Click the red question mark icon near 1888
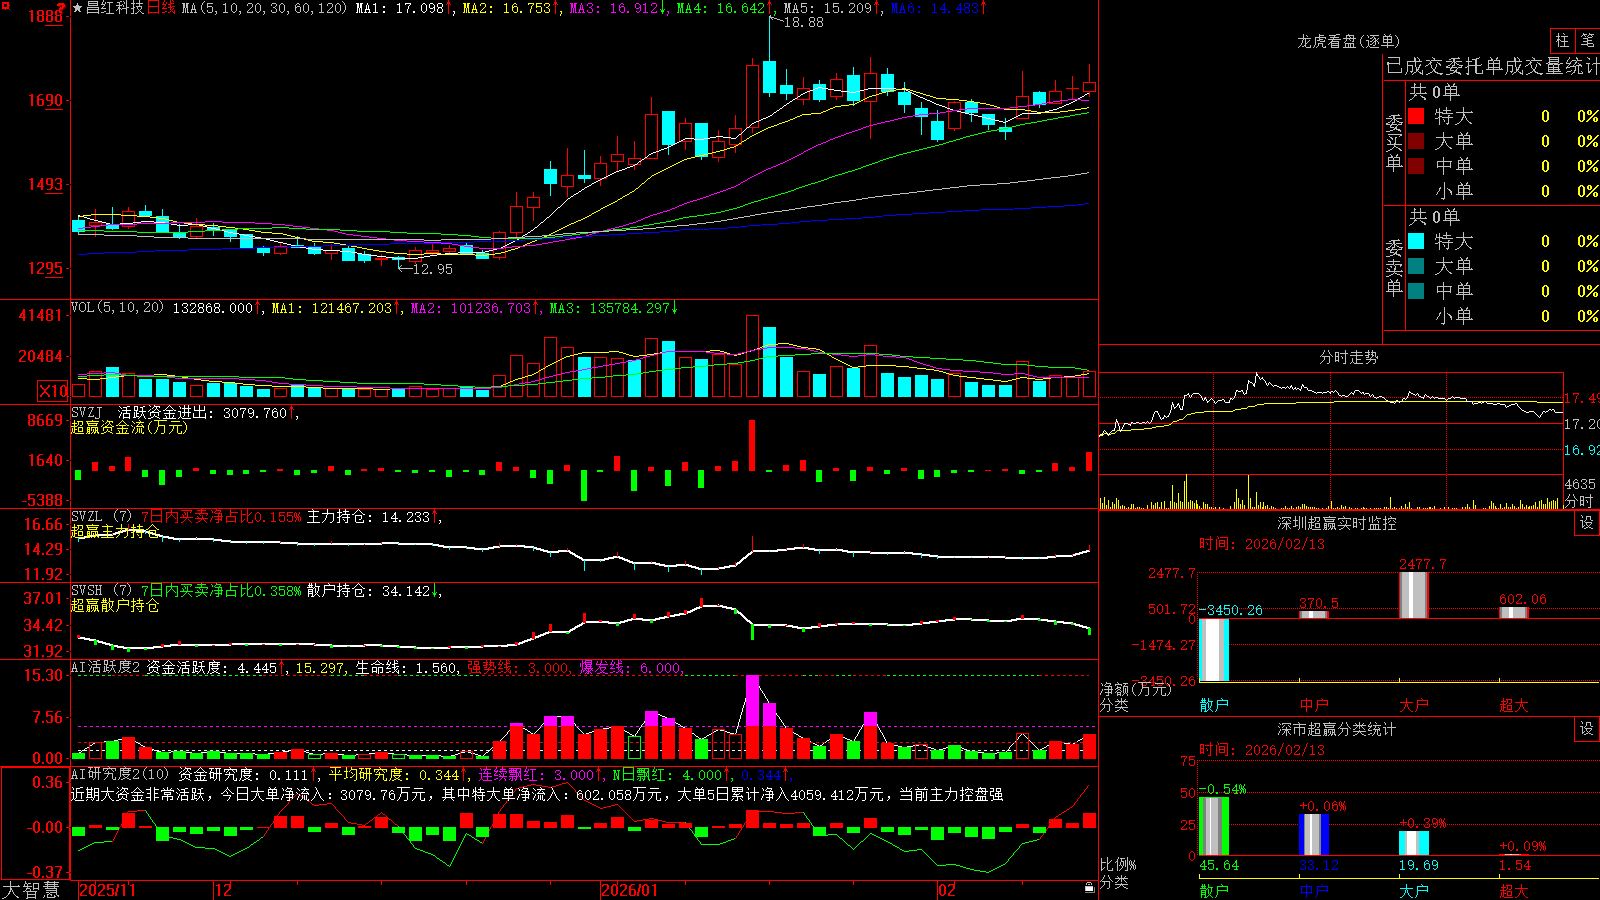Screen dimensions: 1600x900 click(x=62, y=8)
